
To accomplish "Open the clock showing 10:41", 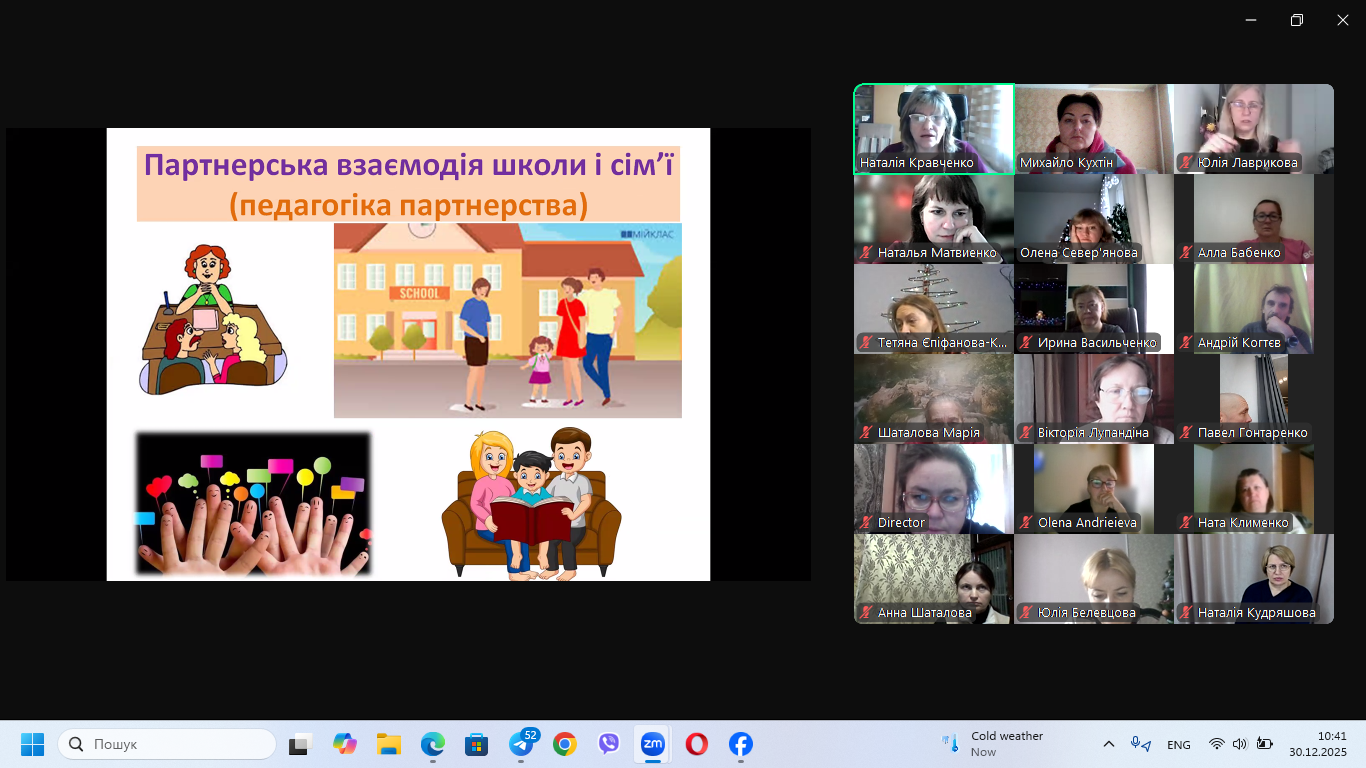I will coord(1317,744).
